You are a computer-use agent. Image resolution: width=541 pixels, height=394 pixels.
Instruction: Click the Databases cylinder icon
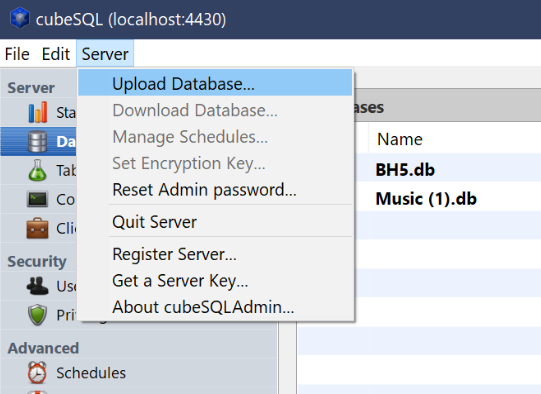[38, 141]
